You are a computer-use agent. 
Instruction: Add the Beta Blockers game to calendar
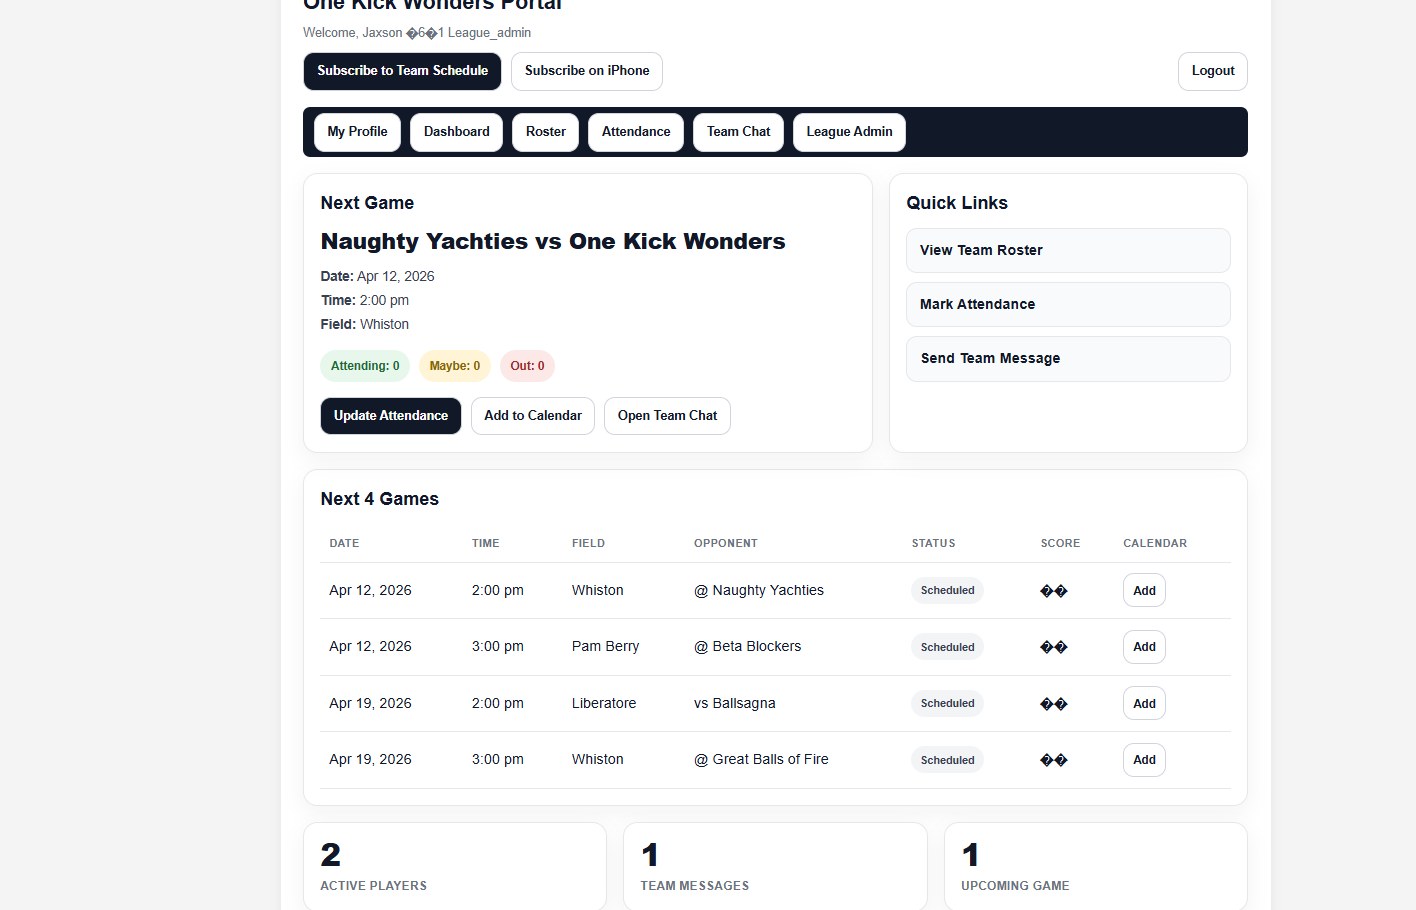tap(1144, 647)
